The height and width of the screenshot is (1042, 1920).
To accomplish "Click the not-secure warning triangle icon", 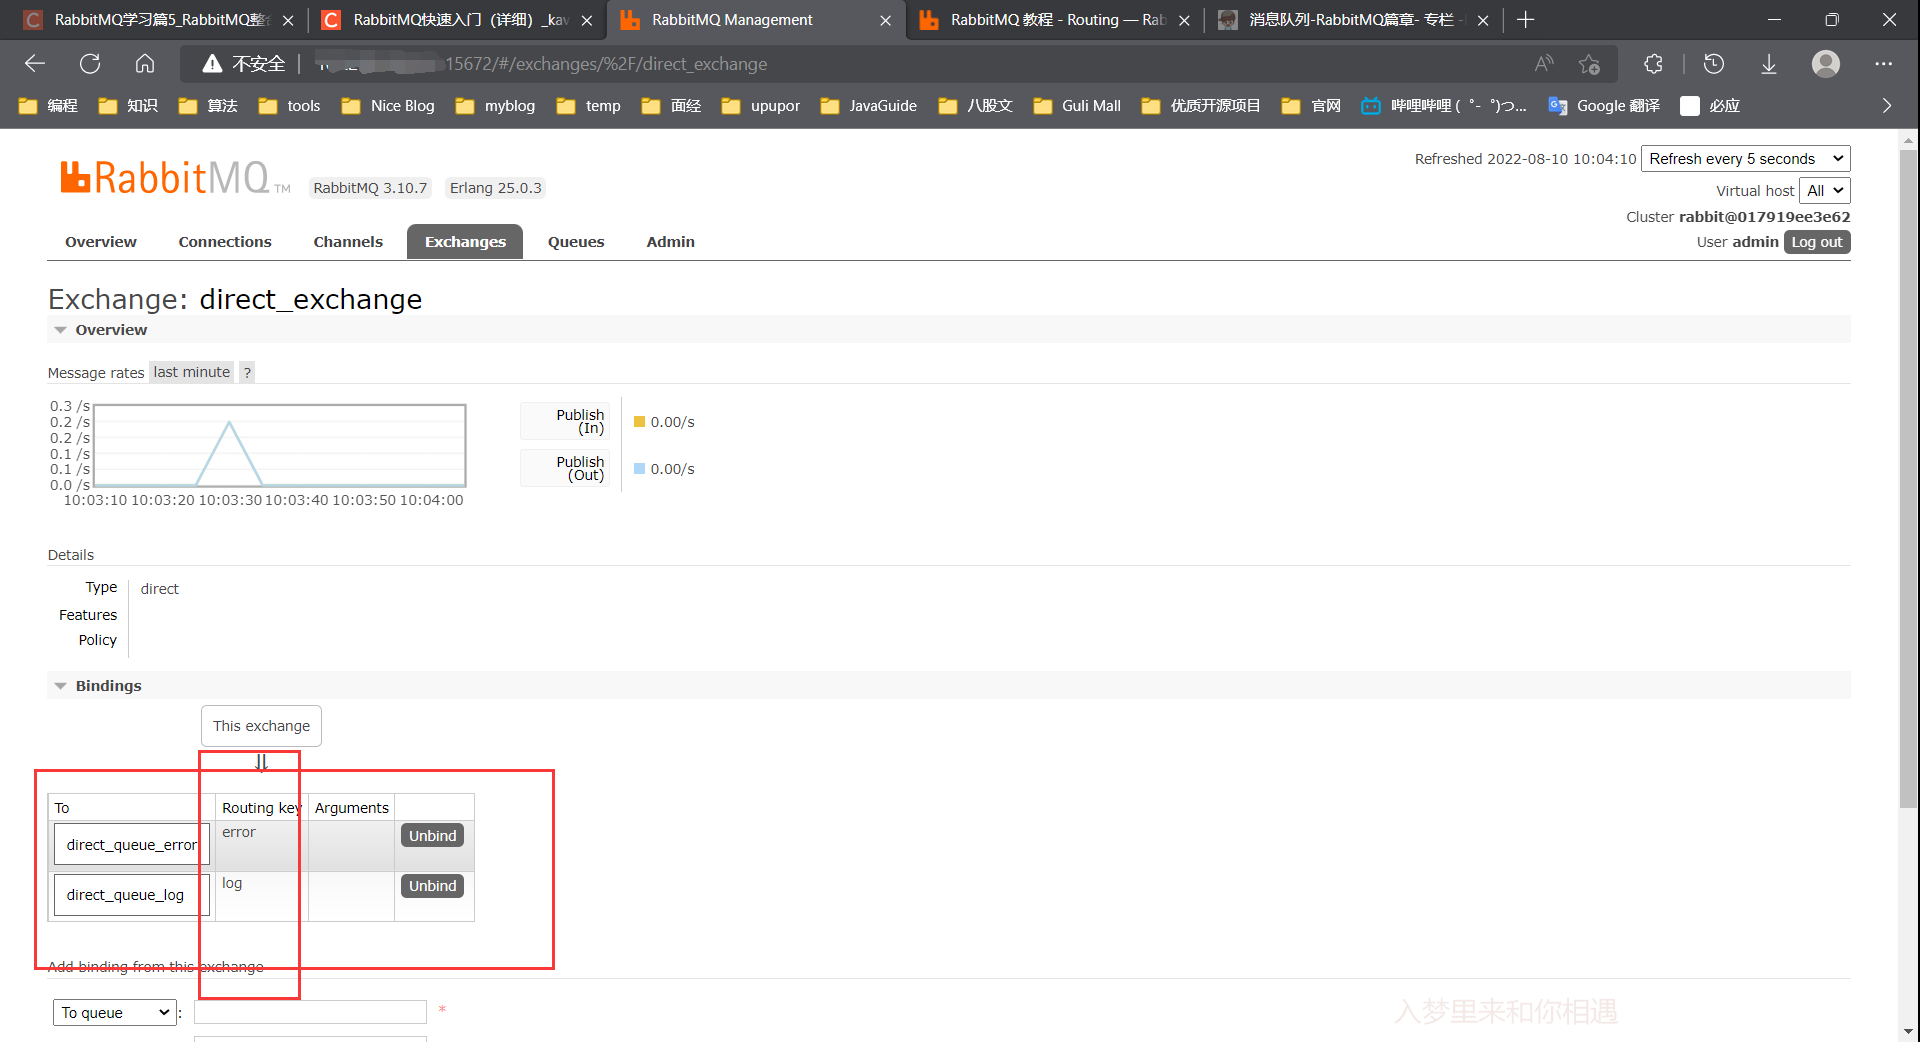I will [212, 64].
